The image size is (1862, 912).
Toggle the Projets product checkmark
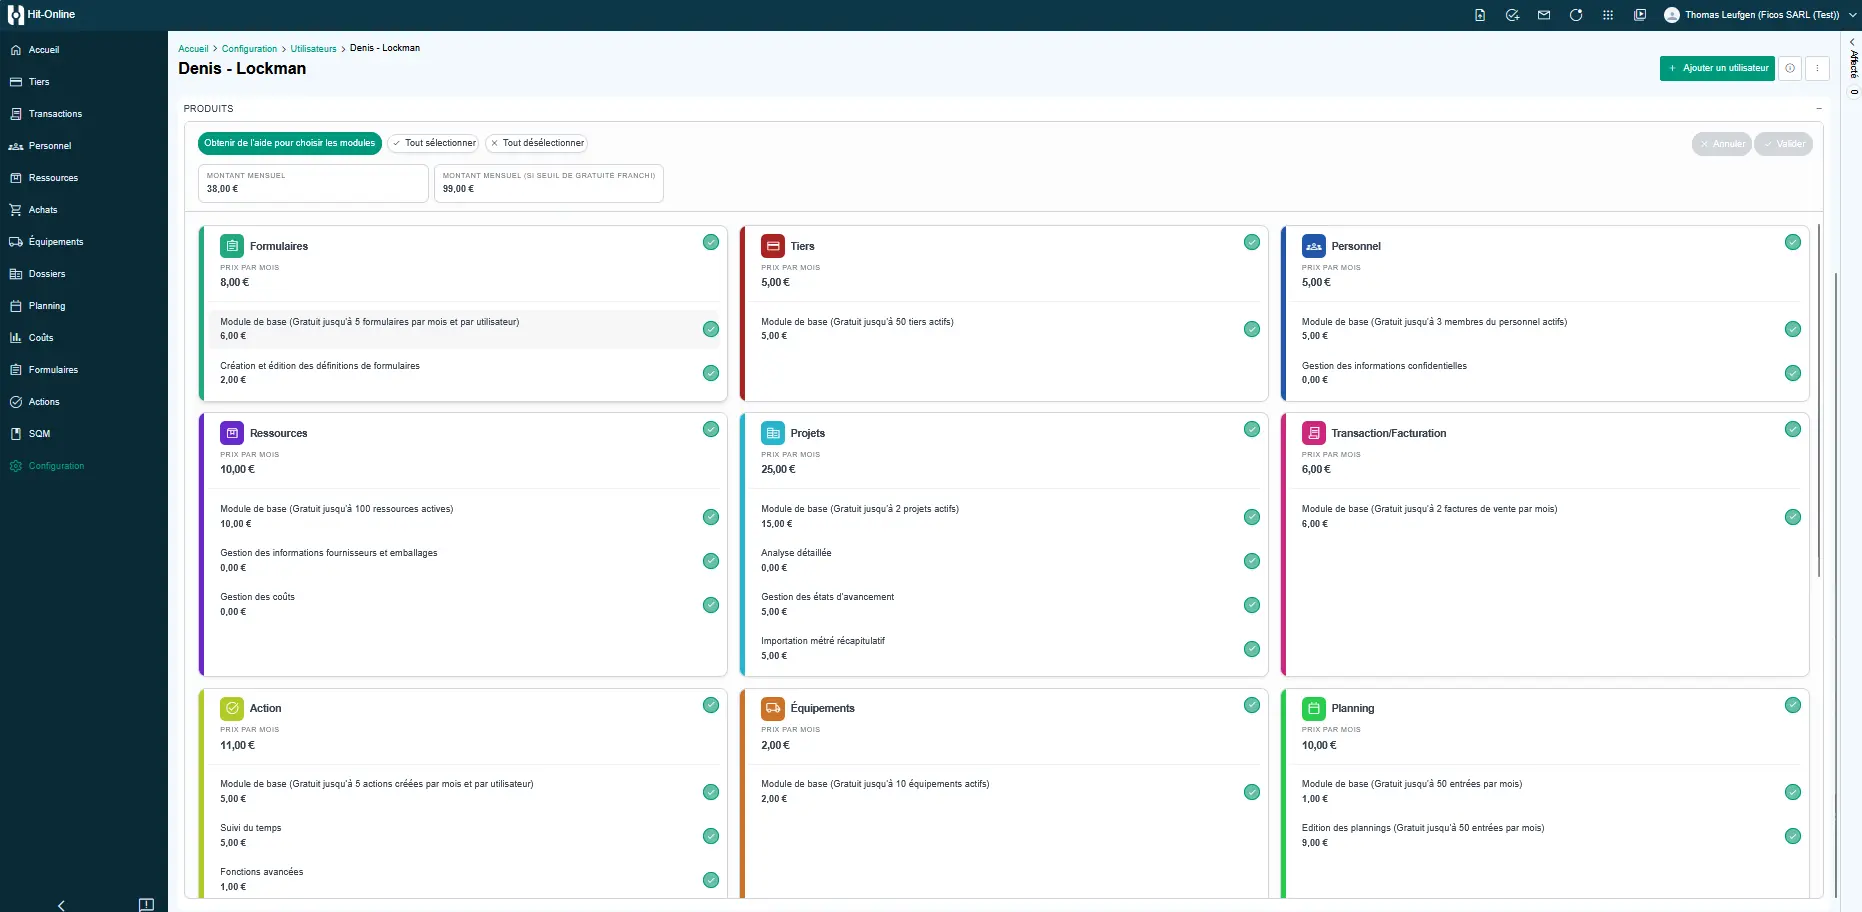click(x=1252, y=429)
